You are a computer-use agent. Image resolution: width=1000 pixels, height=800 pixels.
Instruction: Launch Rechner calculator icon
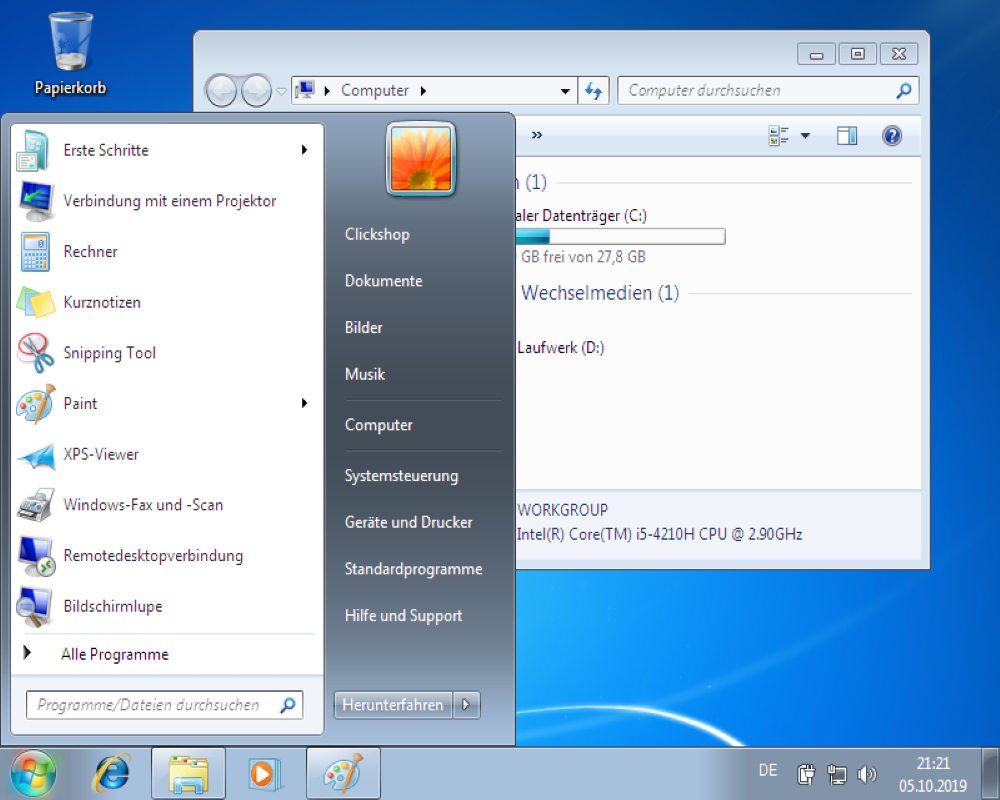click(35, 252)
